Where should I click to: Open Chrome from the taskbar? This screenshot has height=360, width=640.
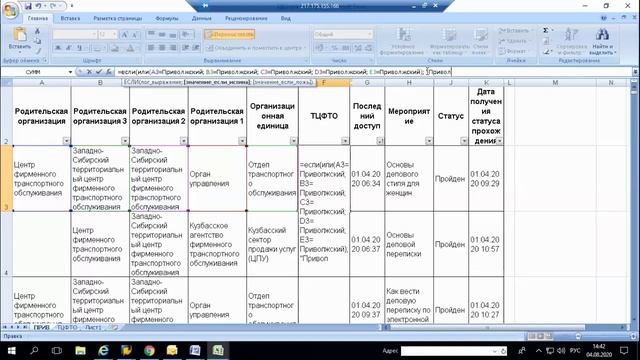click(x=149, y=351)
